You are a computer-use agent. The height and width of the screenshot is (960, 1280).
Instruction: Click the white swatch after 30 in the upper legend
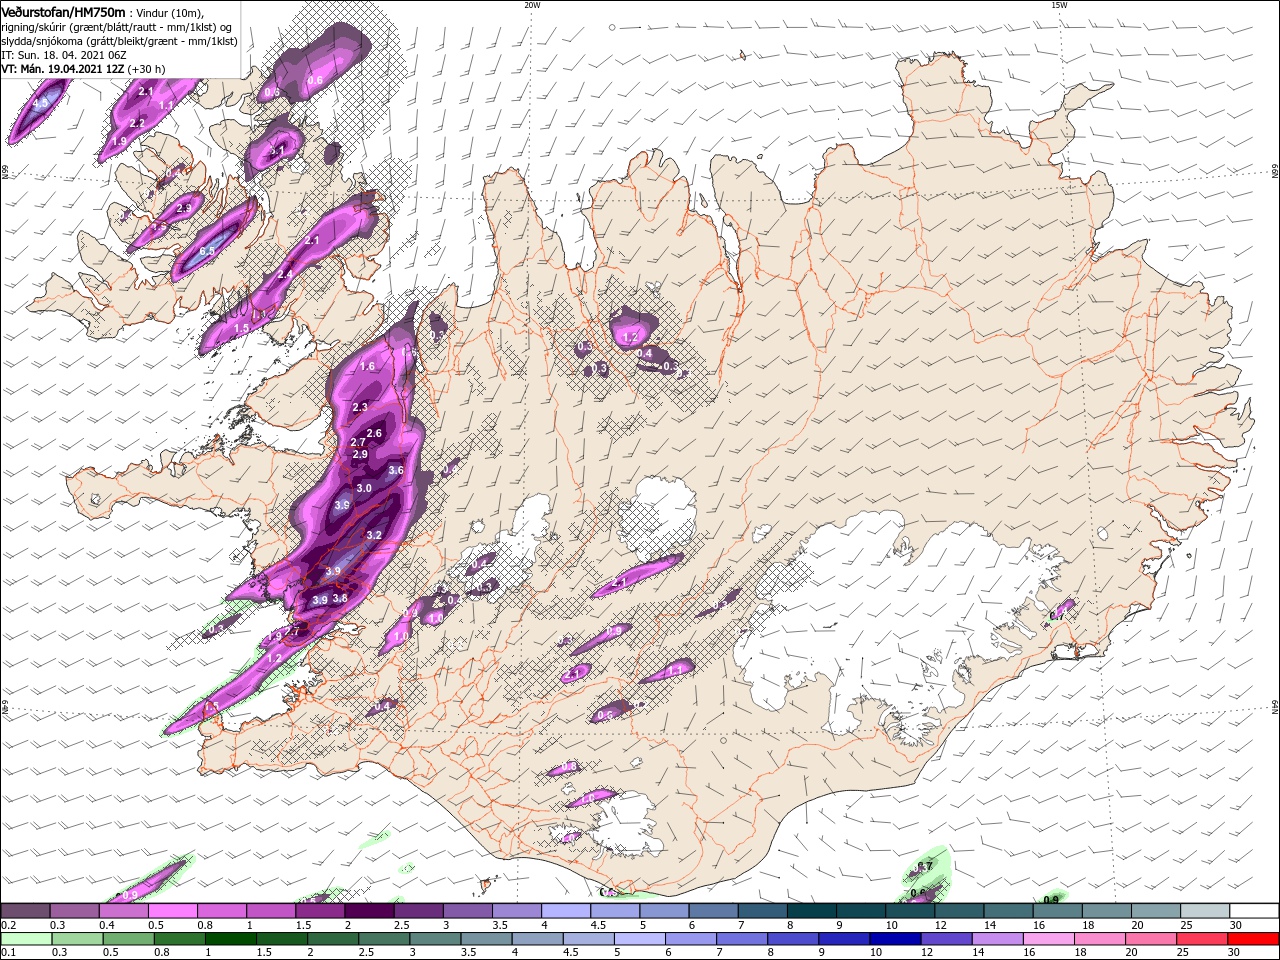point(1255,911)
